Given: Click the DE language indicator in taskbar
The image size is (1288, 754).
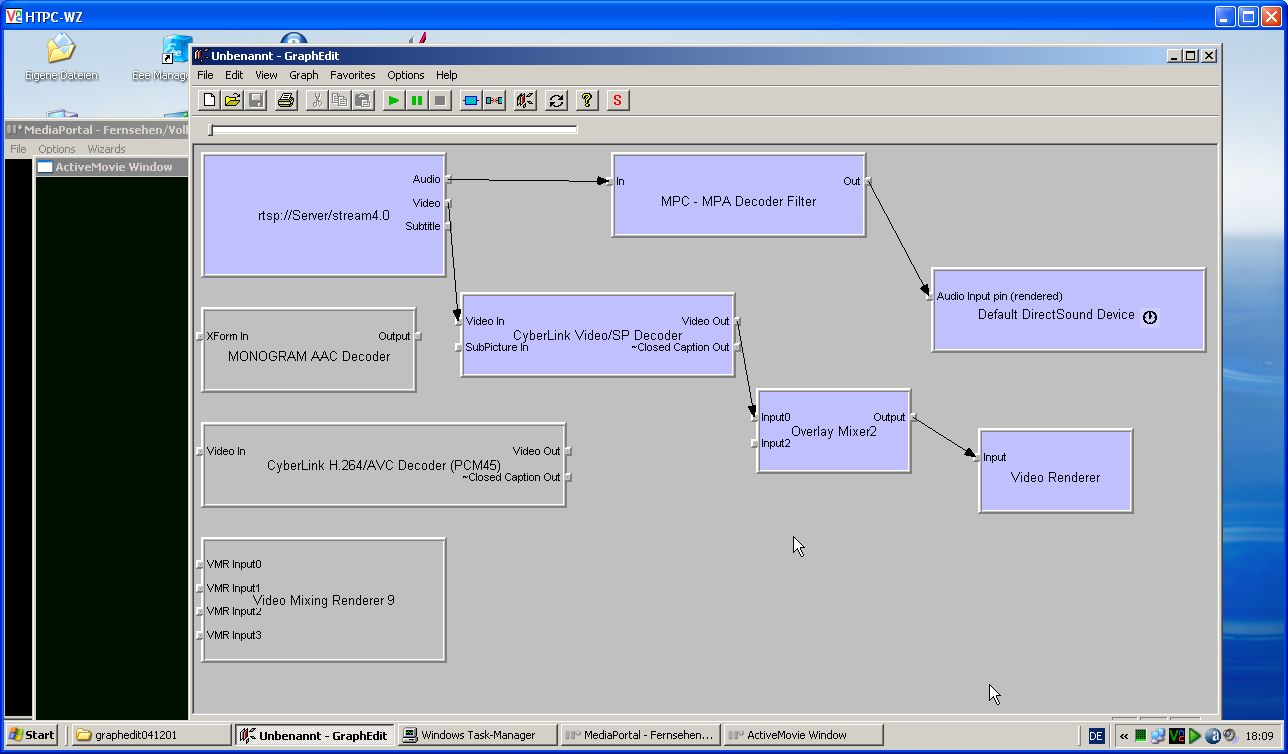Looking at the screenshot, I should [x=1096, y=736].
